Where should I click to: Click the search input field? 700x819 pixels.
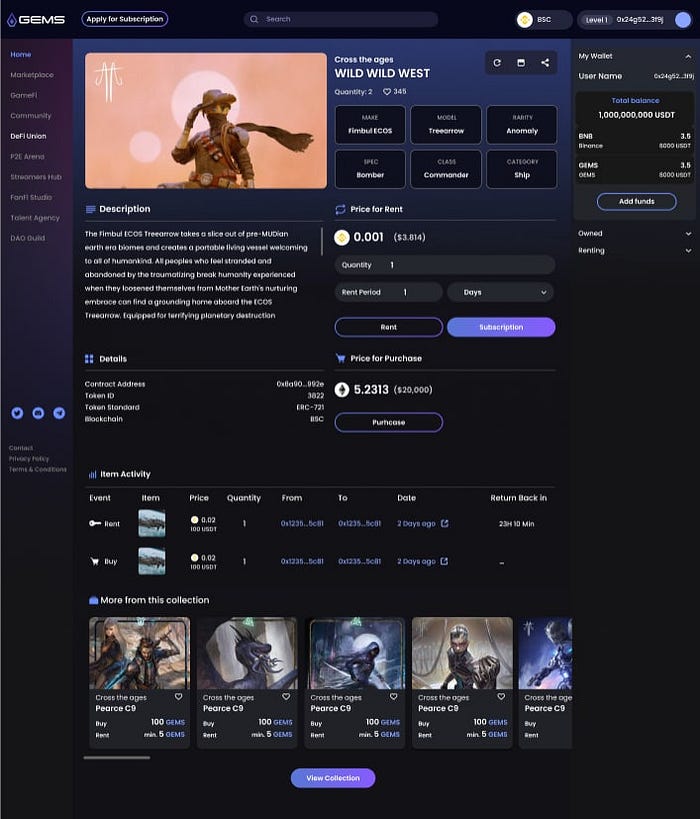(x=341, y=19)
